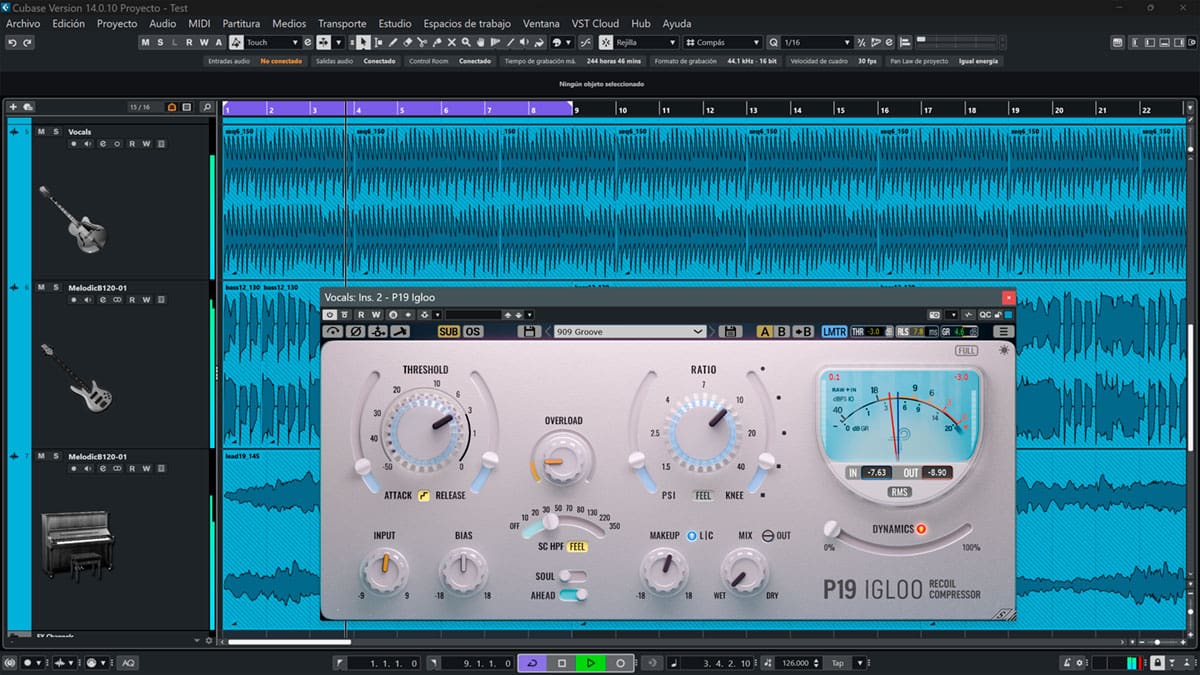
Task: Open the 15 / 16 track visibility filter
Action: tap(140, 107)
